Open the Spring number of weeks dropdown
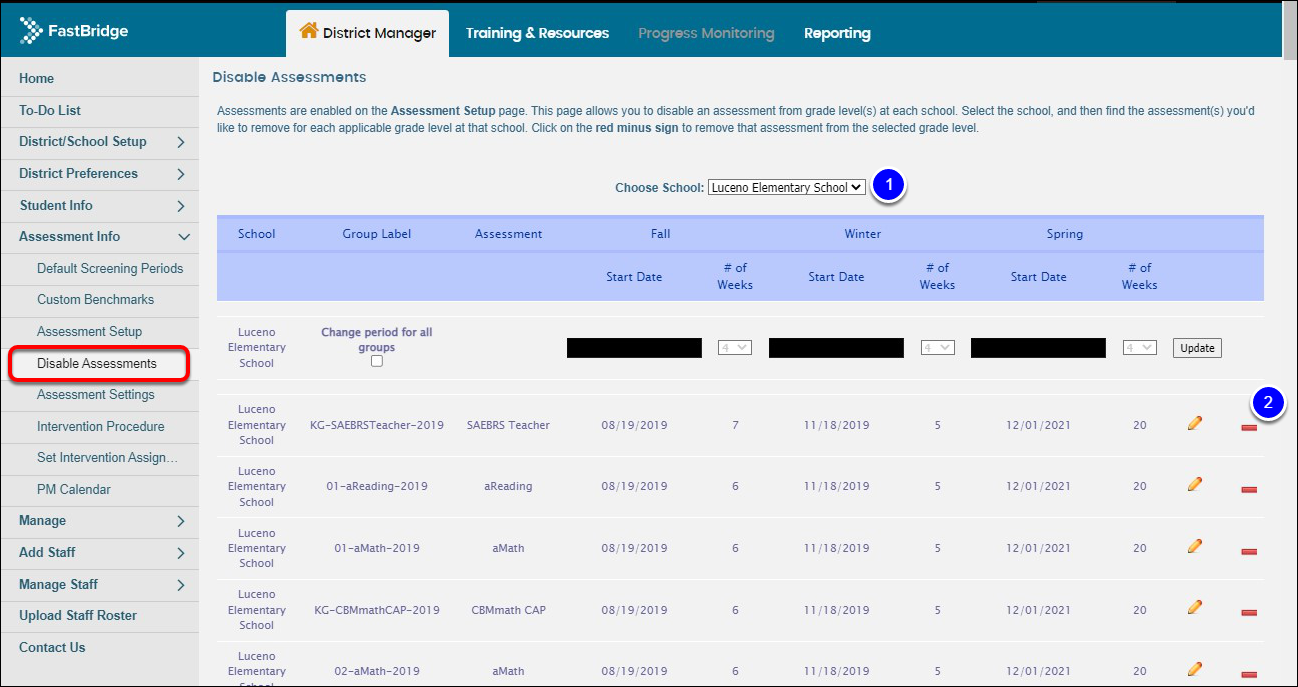Image resolution: width=1298 pixels, height=687 pixels. [1139, 348]
